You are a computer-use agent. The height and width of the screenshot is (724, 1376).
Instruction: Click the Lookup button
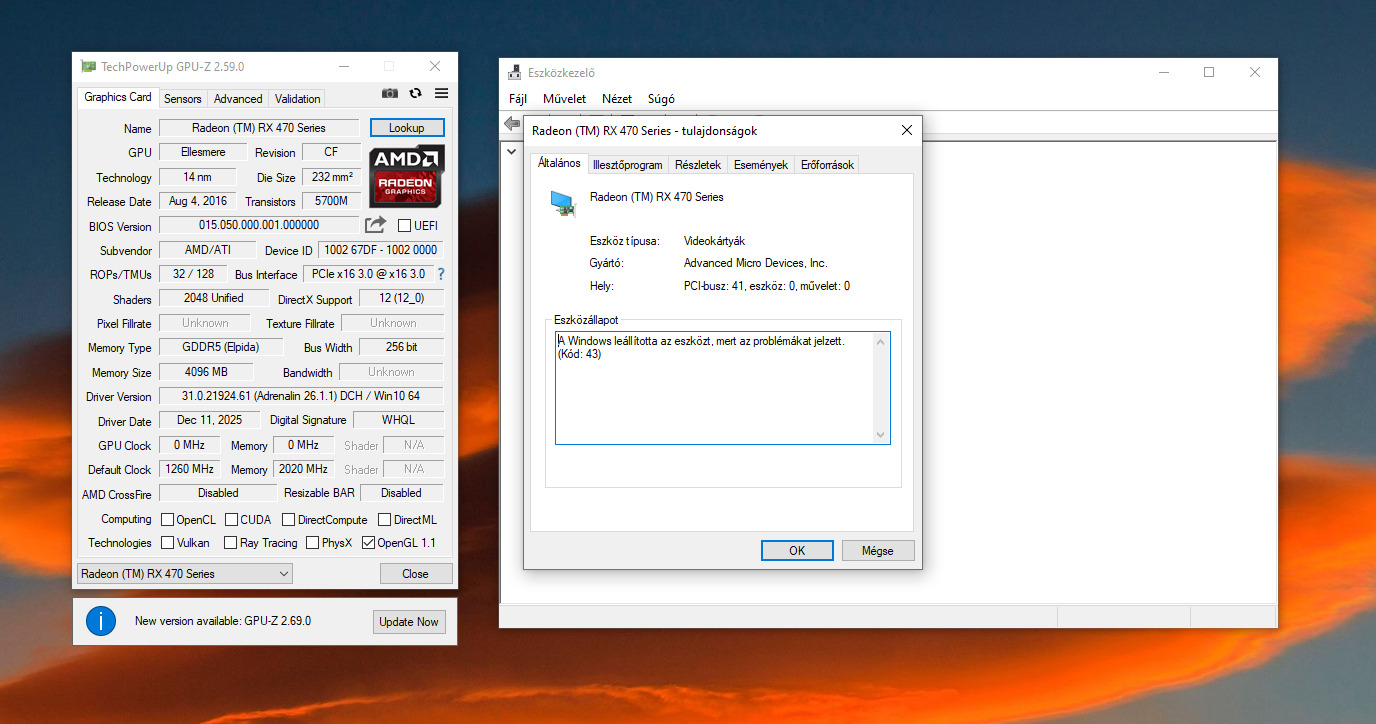[x=407, y=128]
